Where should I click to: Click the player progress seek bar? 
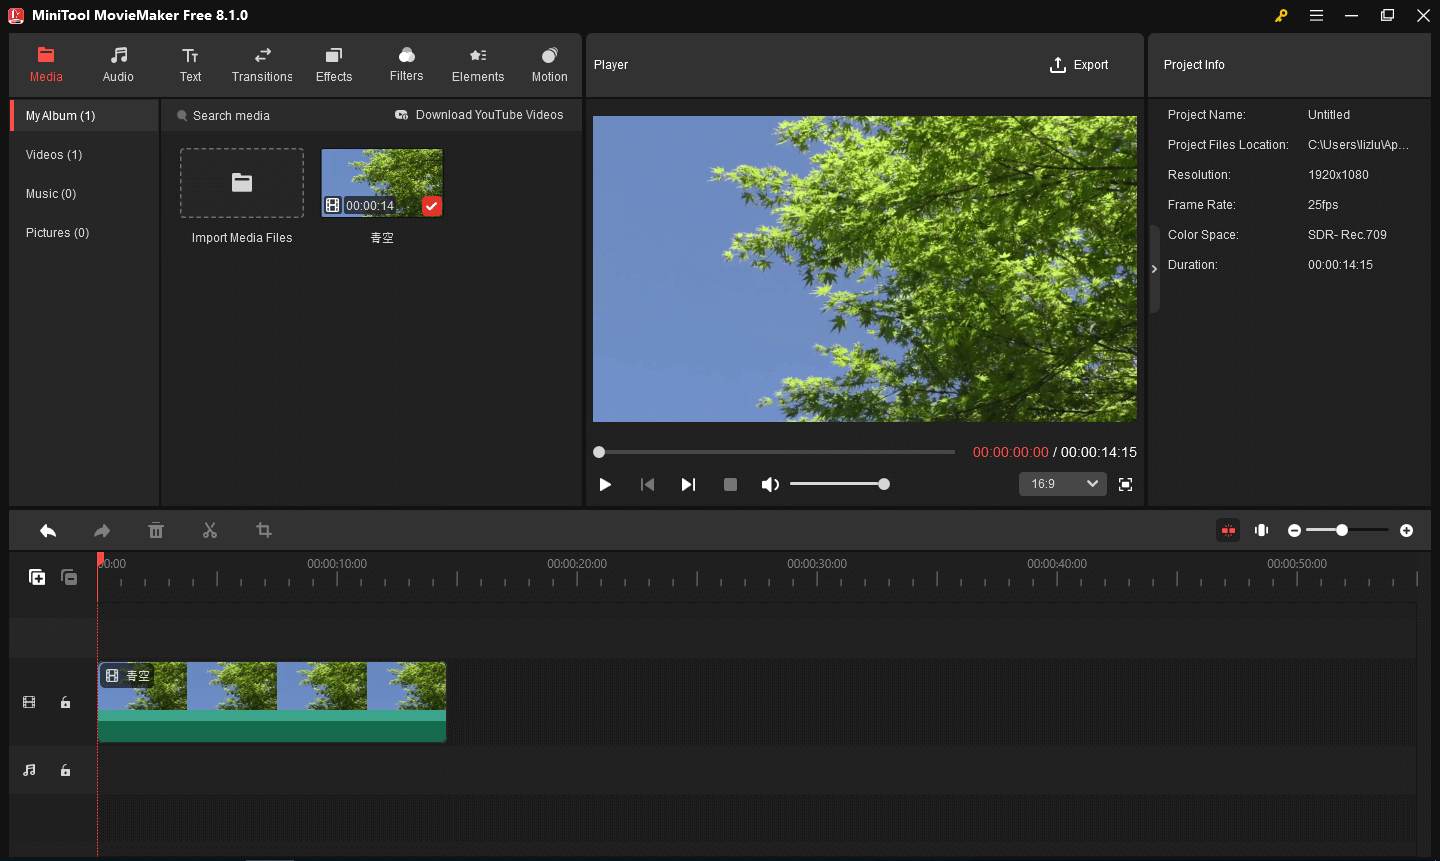(775, 452)
